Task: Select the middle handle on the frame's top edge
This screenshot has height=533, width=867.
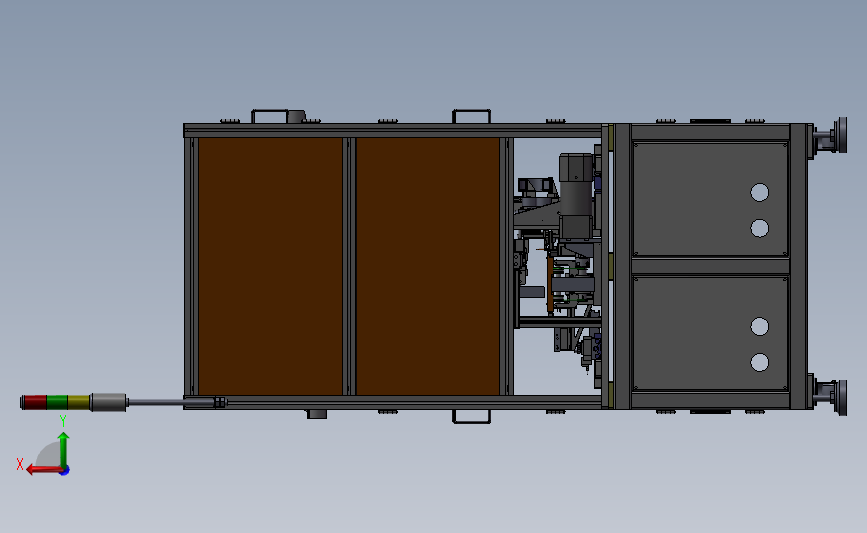Action: [x=472, y=116]
